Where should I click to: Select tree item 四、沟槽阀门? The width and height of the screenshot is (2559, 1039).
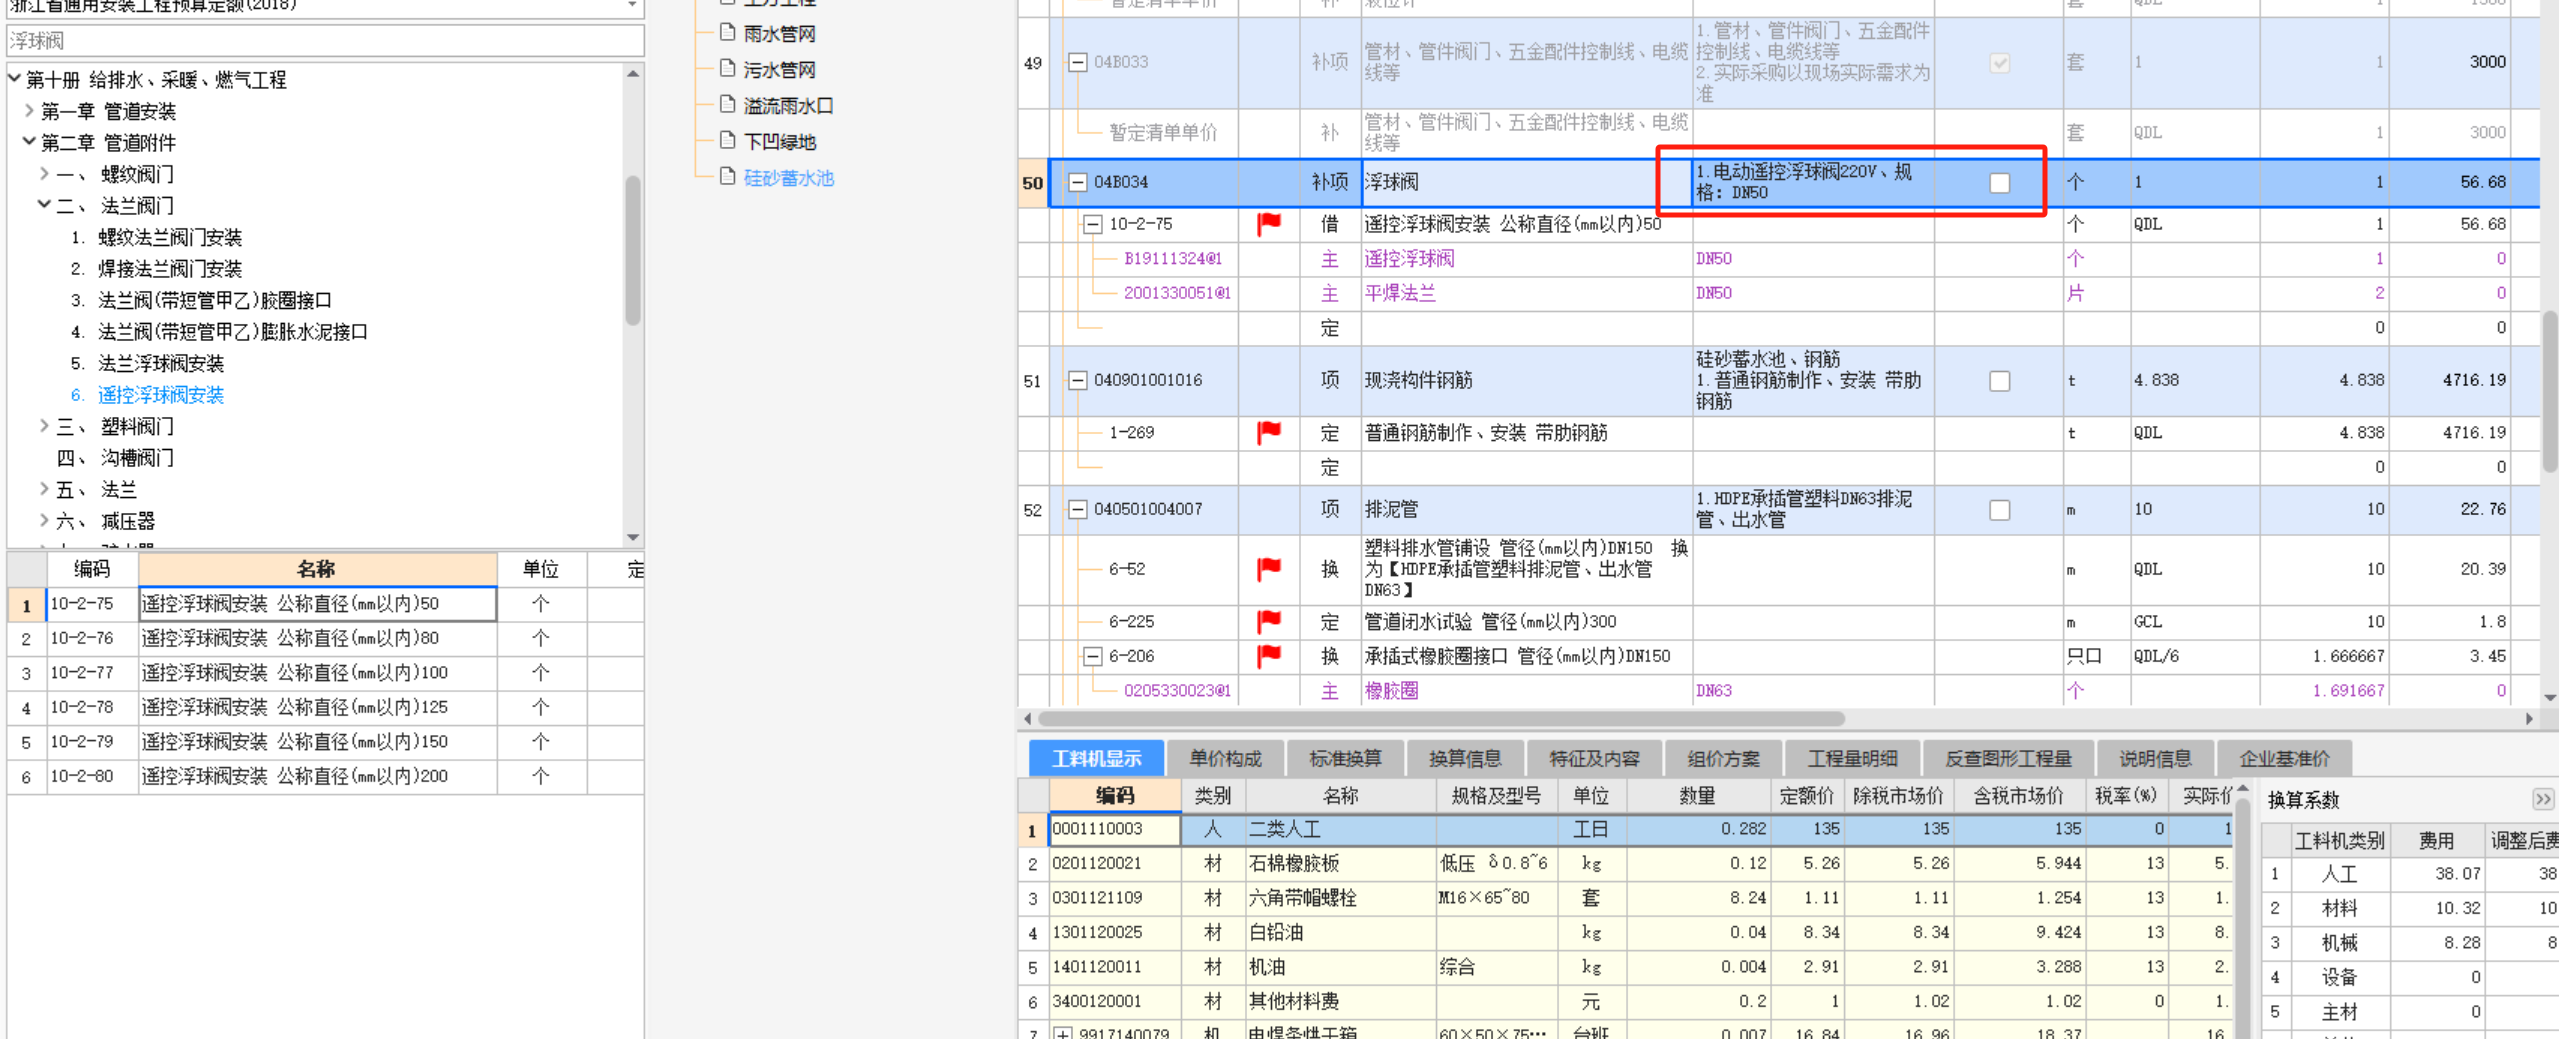[115, 457]
